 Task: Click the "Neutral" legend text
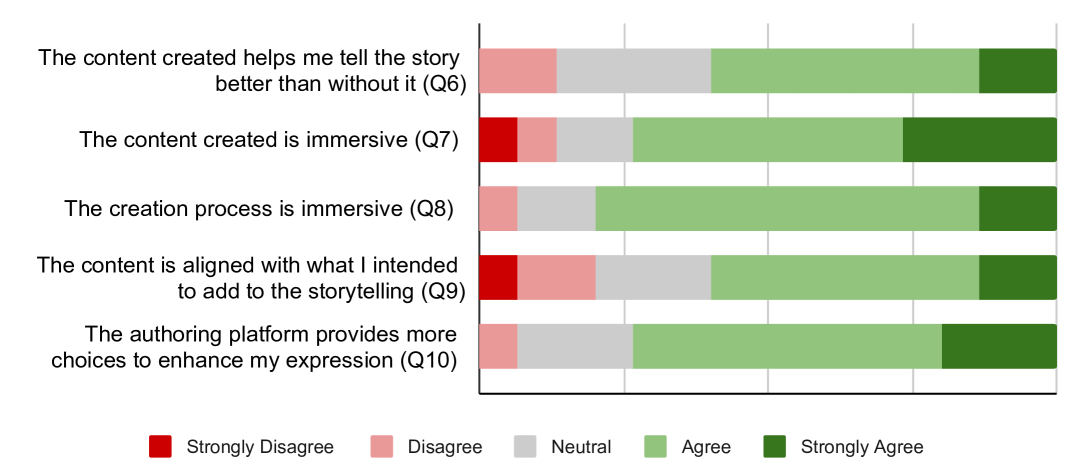click(581, 447)
